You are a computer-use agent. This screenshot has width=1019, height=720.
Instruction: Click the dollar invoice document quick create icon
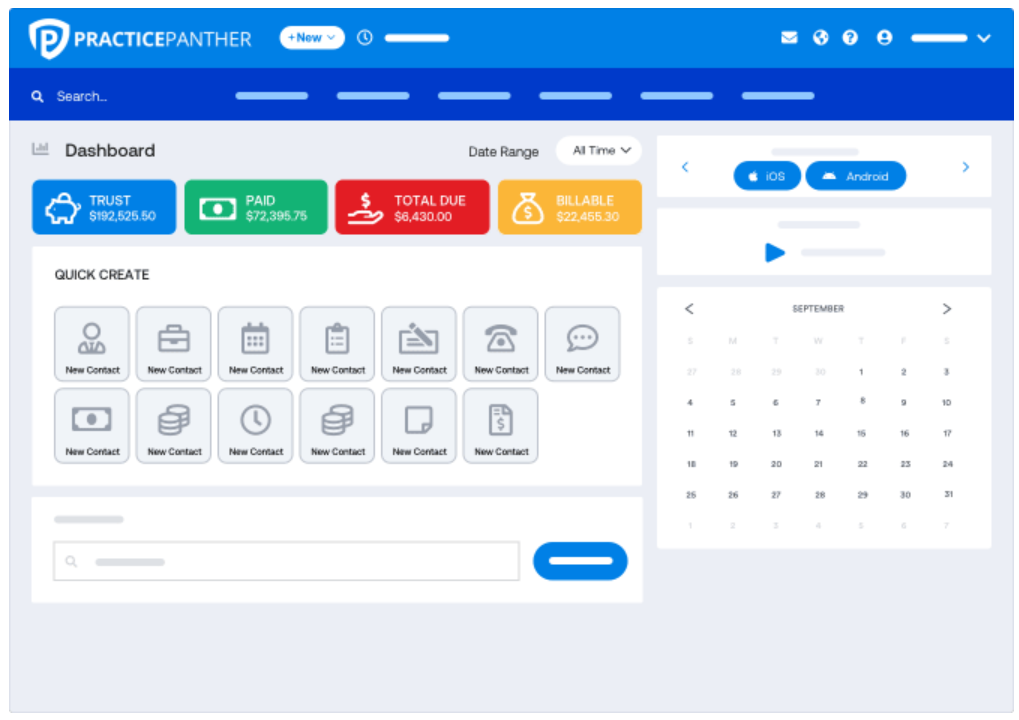501,426
